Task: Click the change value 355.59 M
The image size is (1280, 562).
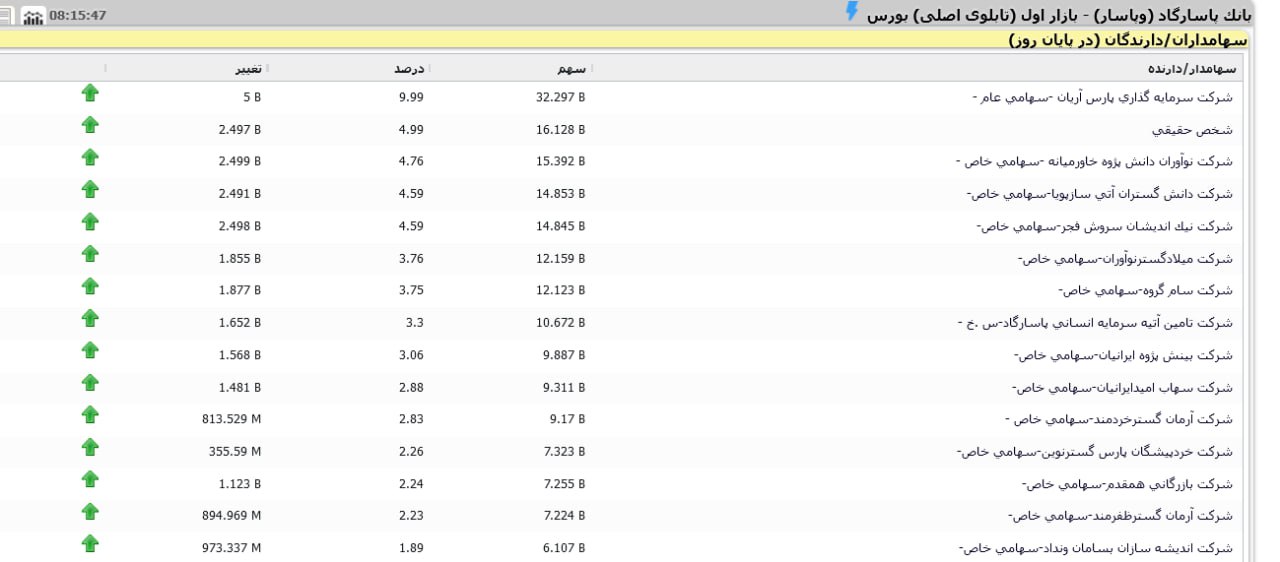Action: coord(235,452)
